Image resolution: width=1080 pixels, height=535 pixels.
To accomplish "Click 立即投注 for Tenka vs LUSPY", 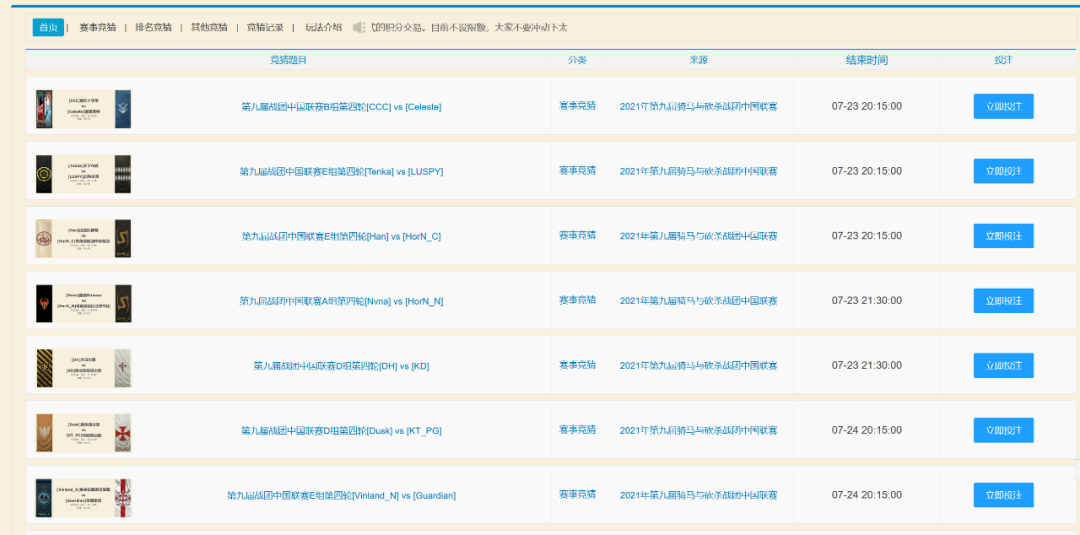I will pos(1004,171).
